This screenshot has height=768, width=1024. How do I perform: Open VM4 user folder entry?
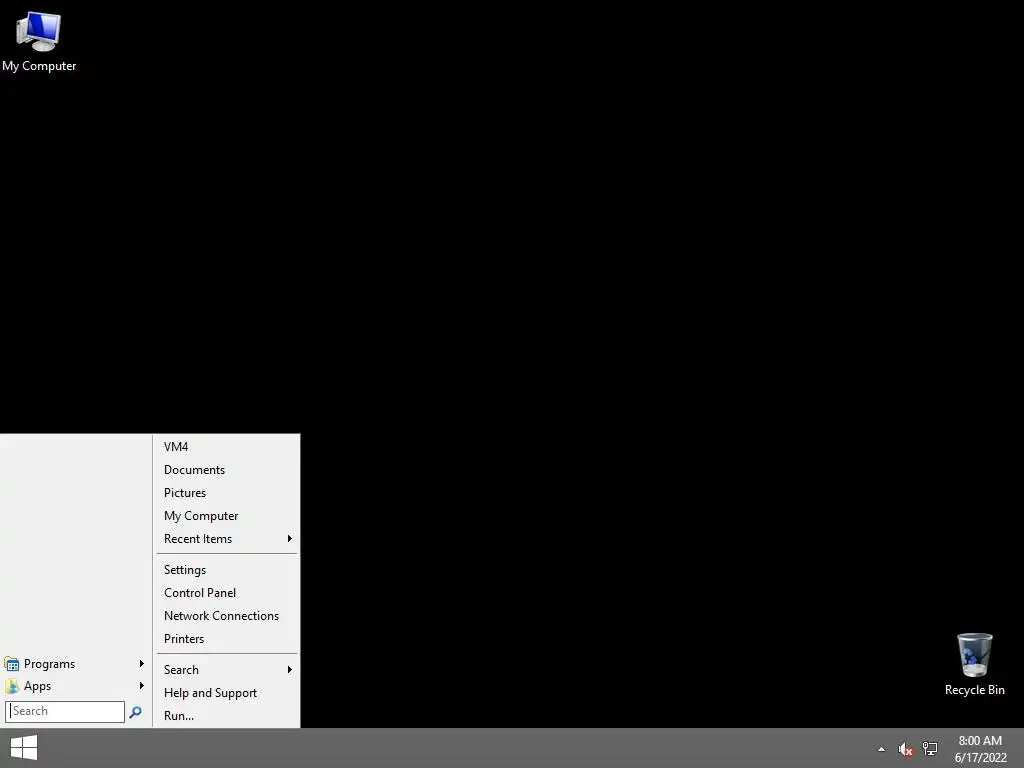click(227, 447)
